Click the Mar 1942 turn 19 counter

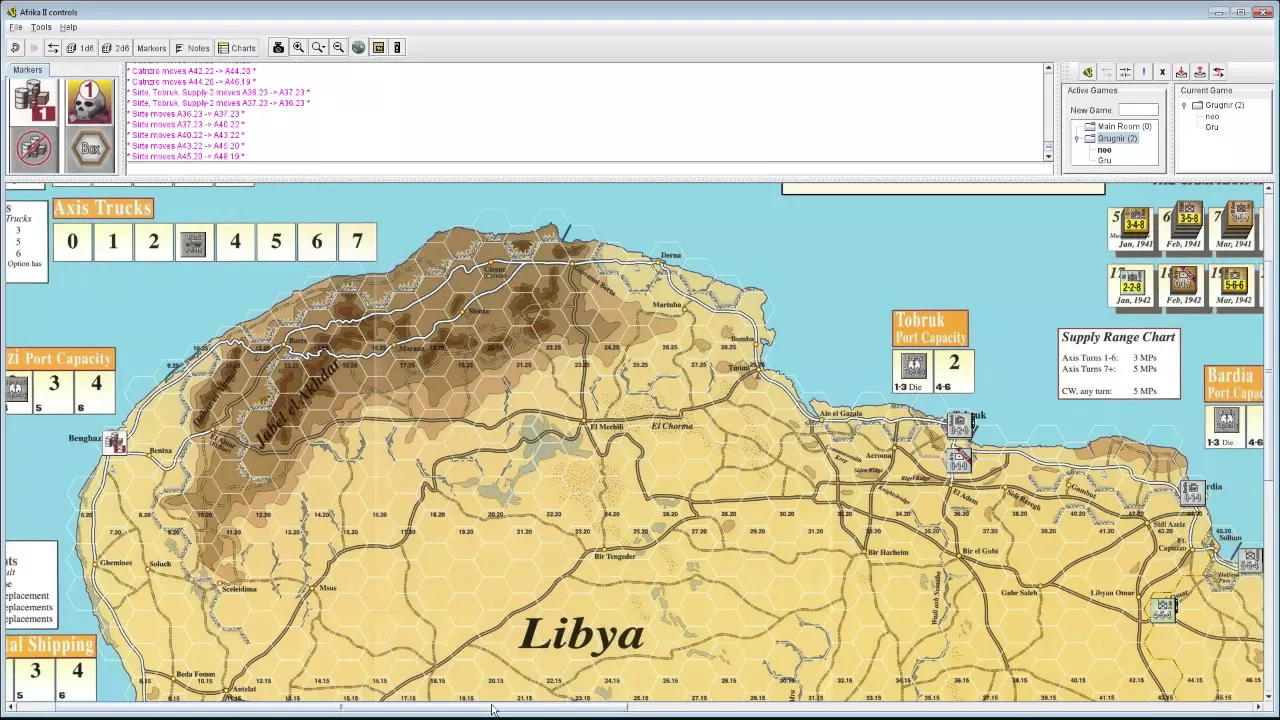pos(1235,281)
